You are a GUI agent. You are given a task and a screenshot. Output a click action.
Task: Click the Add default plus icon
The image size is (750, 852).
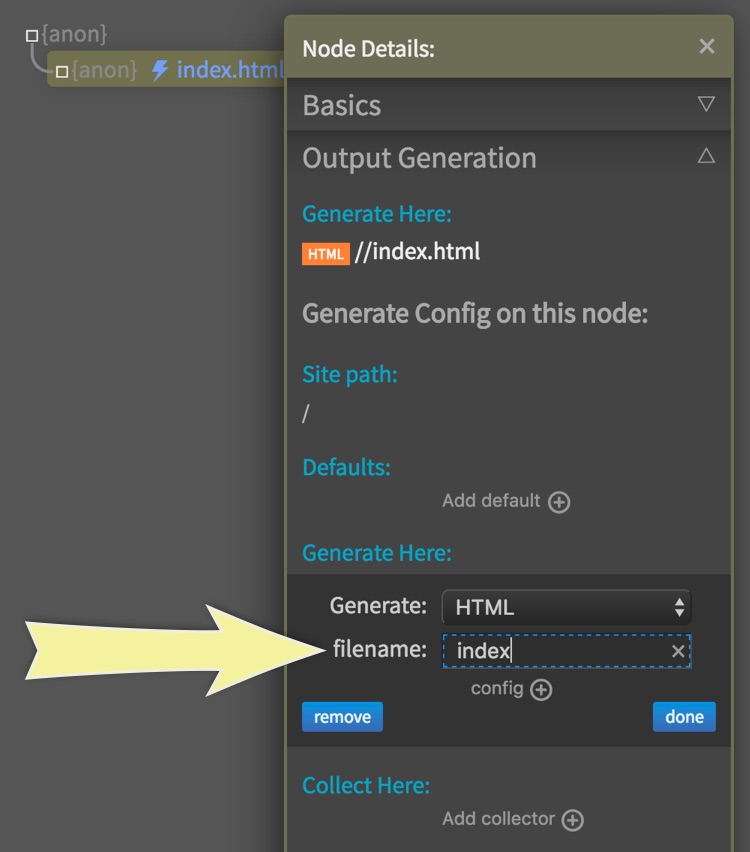[x=560, y=502]
